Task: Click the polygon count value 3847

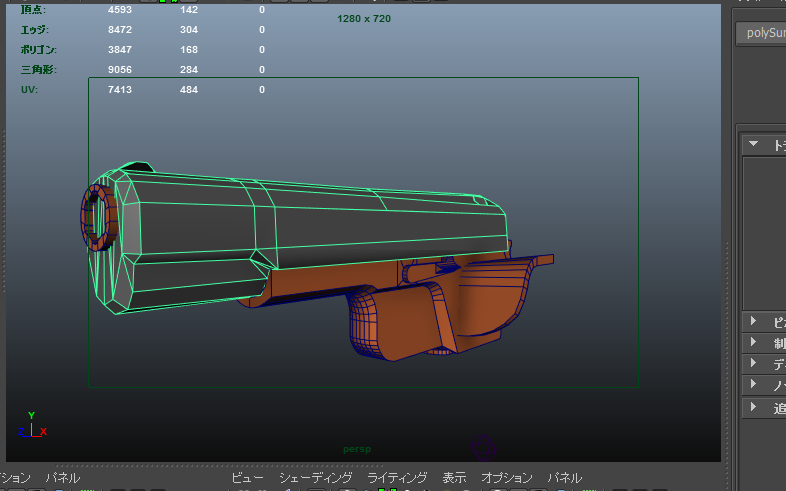Action: point(120,50)
